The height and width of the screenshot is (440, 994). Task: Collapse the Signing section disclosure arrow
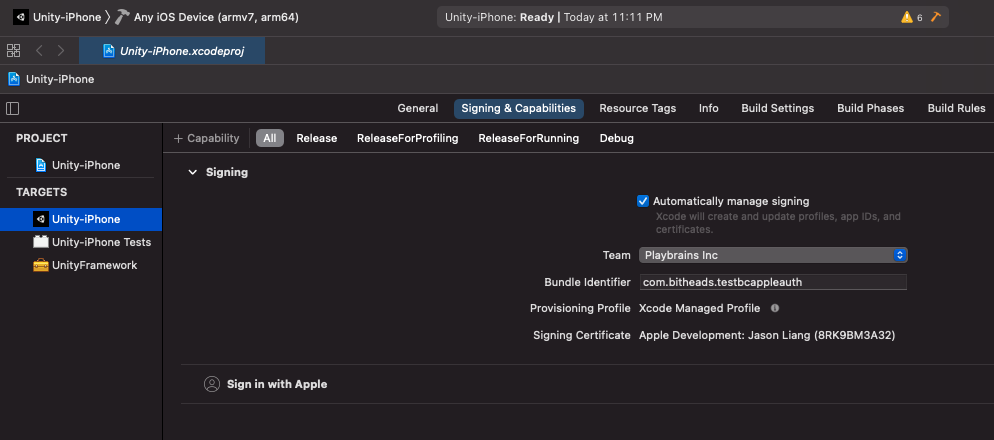click(193, 172)
